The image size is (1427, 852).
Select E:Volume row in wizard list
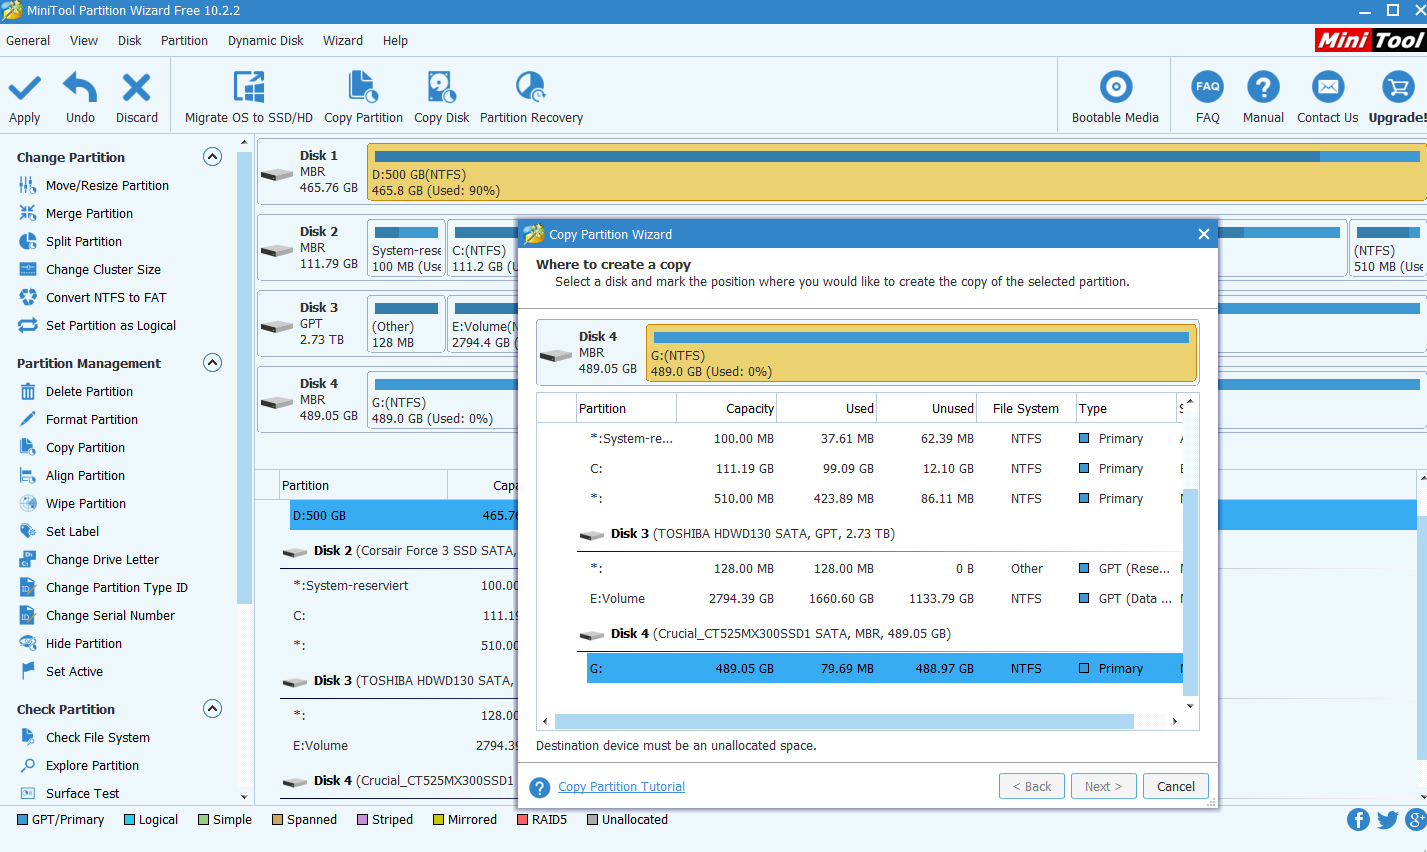[x=884, y=599]
